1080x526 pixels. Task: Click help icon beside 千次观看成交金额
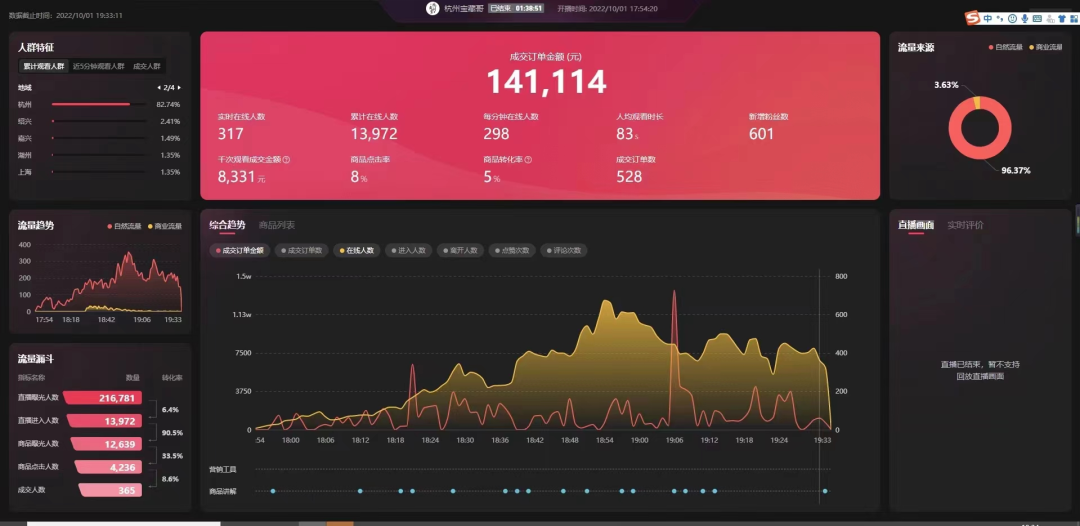click(287, 159)
